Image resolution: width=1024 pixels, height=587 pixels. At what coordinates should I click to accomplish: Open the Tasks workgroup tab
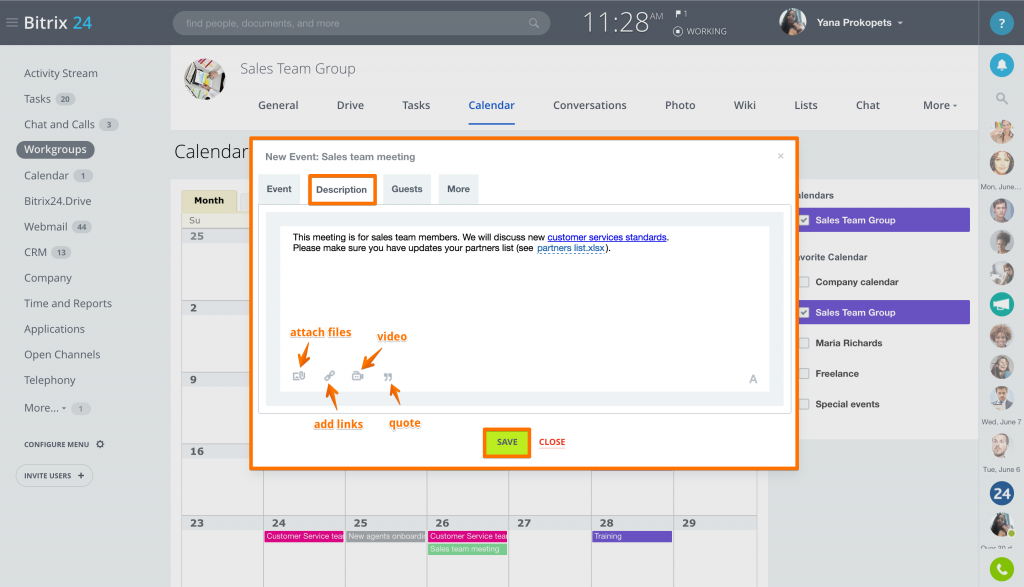pyautogui.click(x=416, y=105)
